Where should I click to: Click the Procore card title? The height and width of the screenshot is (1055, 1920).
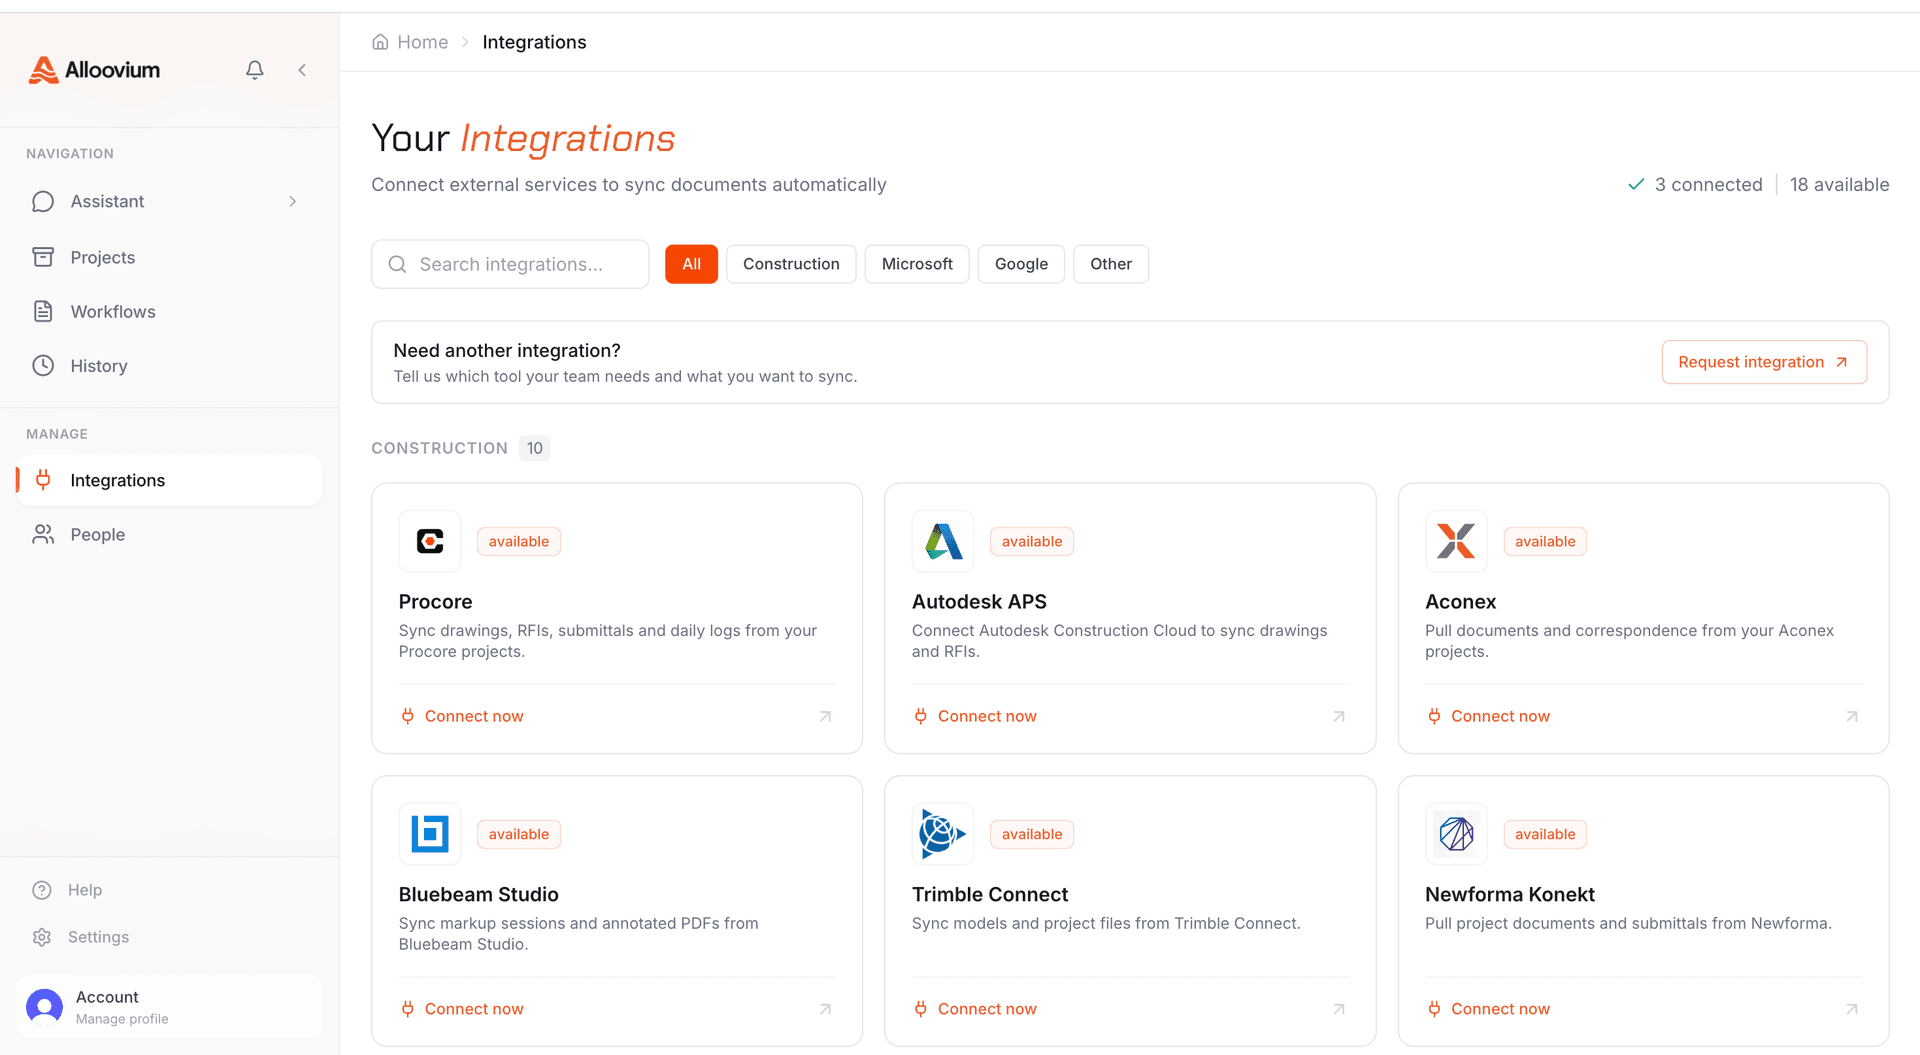435,601
